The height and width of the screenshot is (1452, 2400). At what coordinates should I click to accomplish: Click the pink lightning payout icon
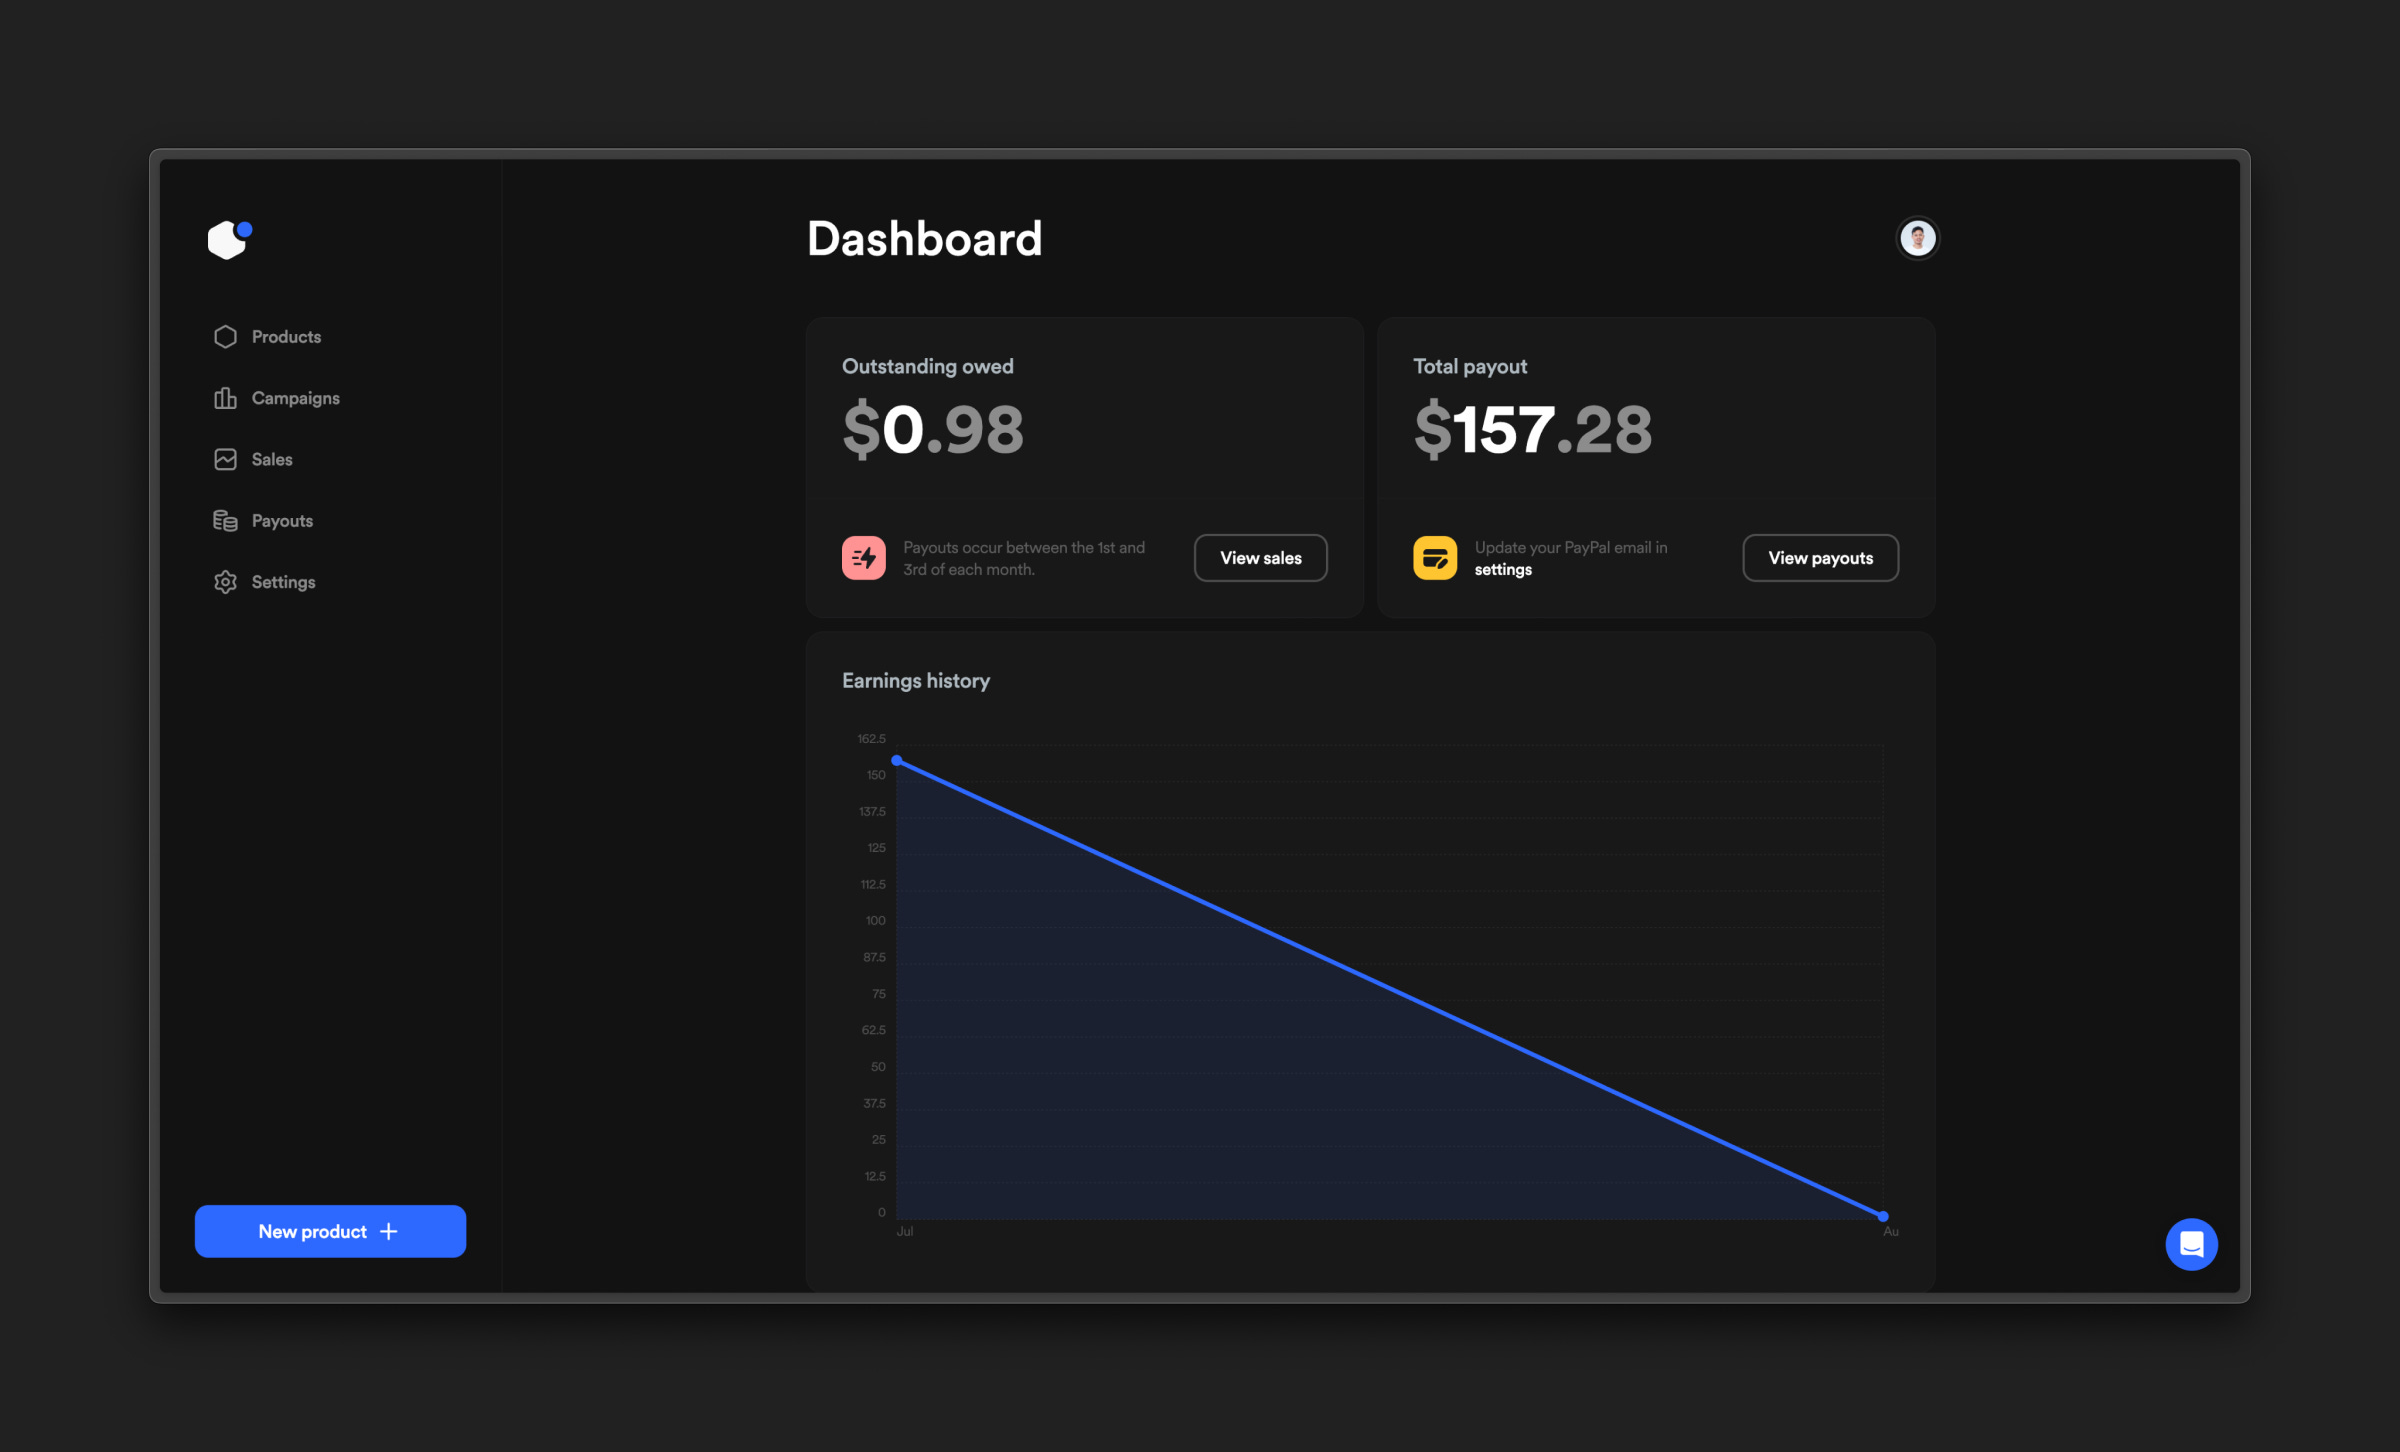[x=863, y=558]
